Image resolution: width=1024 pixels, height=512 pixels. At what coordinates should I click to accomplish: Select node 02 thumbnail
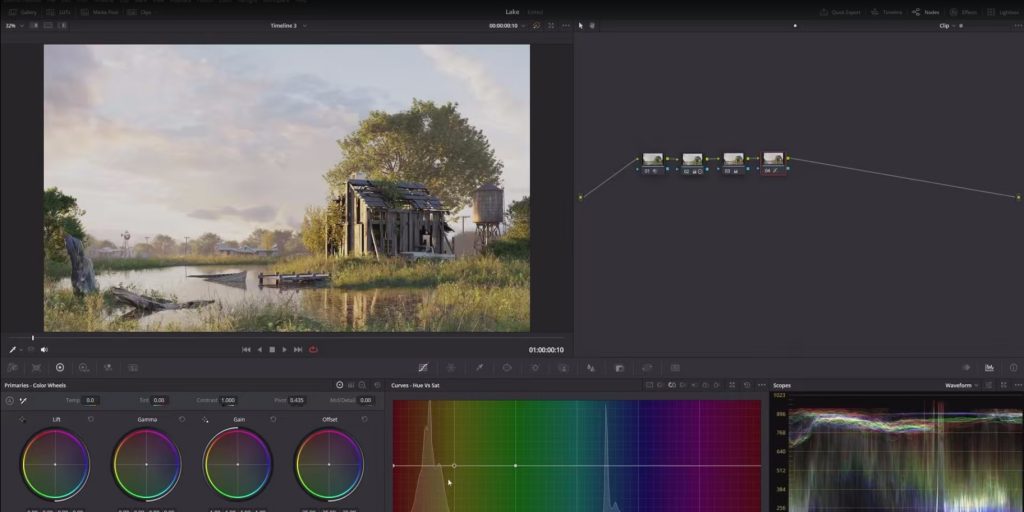coord(692,159)
